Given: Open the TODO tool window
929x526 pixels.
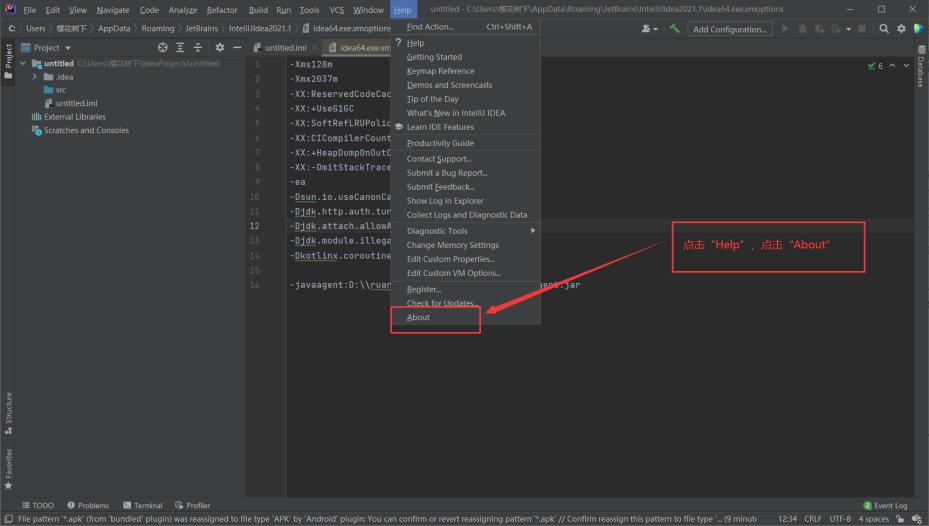Looking at the screenshot, I should coord(38,505).
